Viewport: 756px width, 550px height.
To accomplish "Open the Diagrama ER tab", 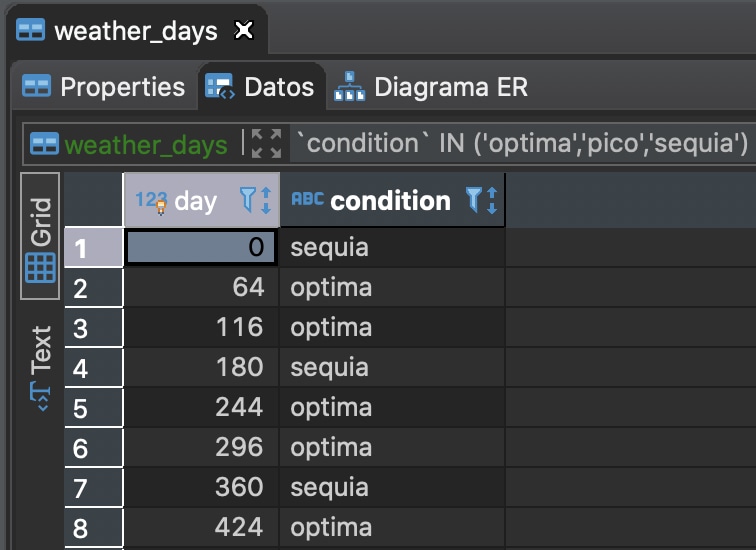I will [x=431, y=87].
